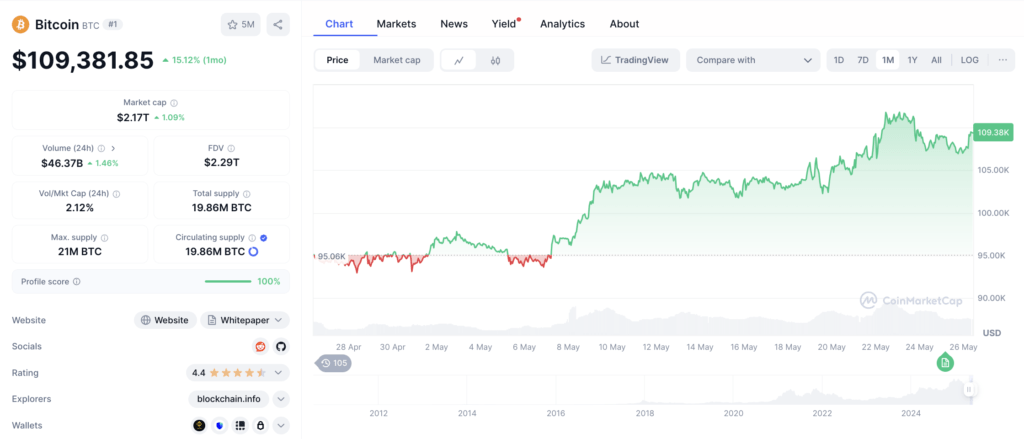This screenshot has width=1024, height=439.
Task: Click the $109,381.85 price text
Action: (x=83, y=60)
